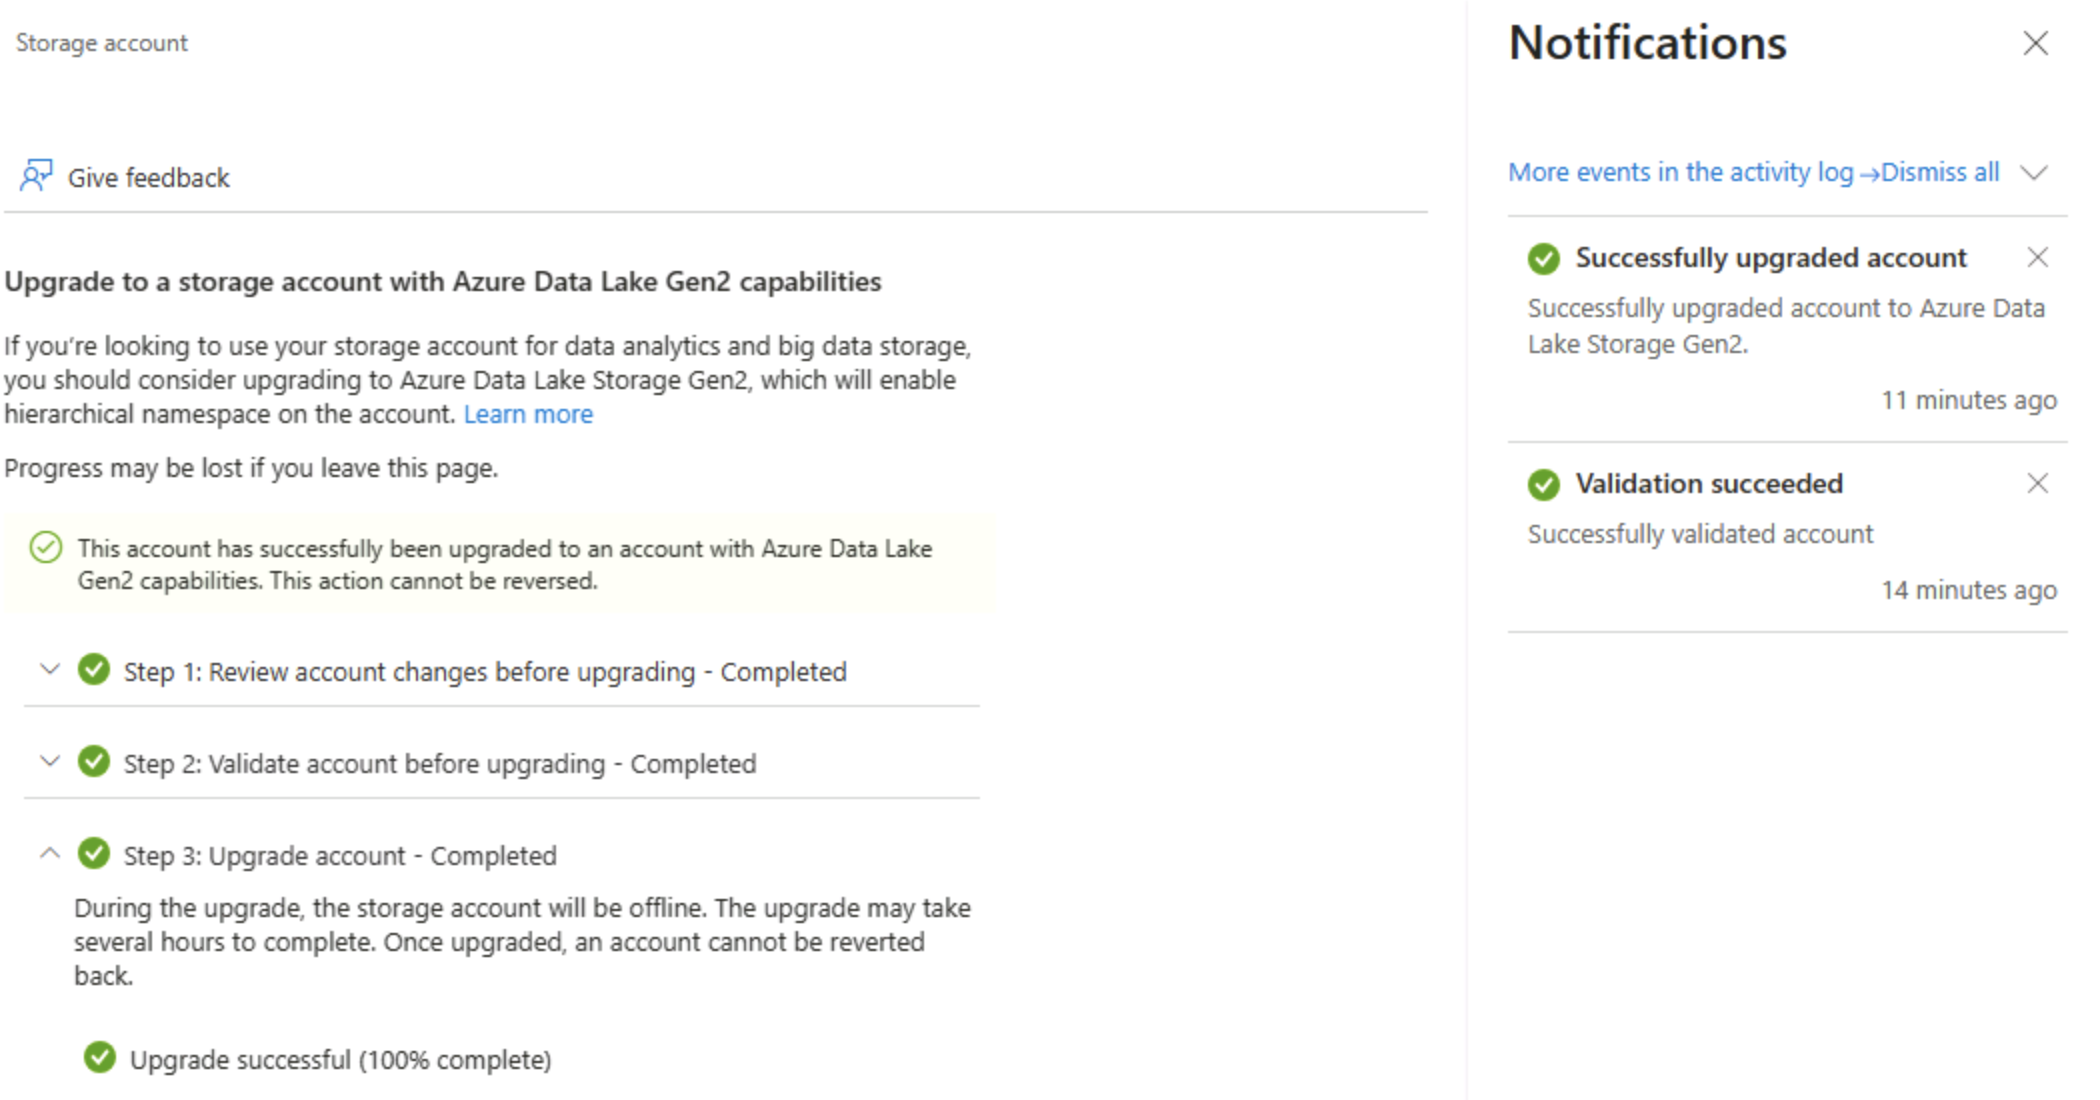Click the Step 2 completed check icon

click(94, 762)
